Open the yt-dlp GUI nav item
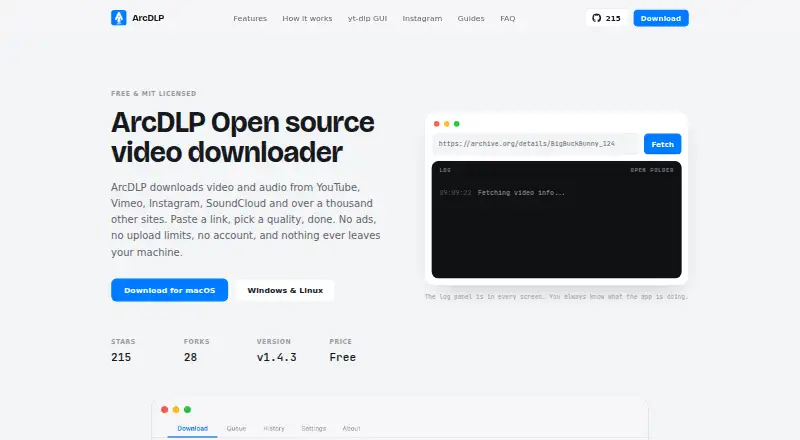800x440 pixels. point(367,18)
